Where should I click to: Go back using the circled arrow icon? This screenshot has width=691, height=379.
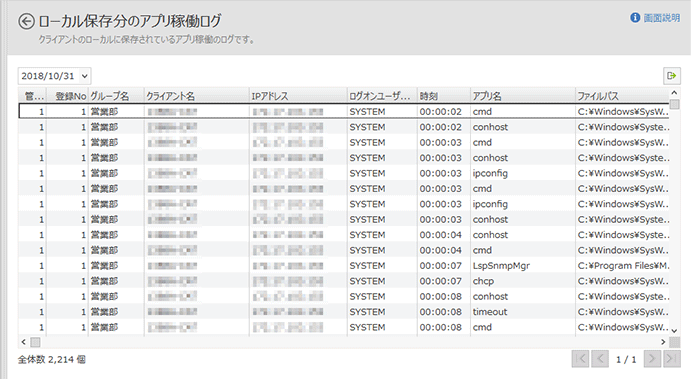click(x=26, y=21)
